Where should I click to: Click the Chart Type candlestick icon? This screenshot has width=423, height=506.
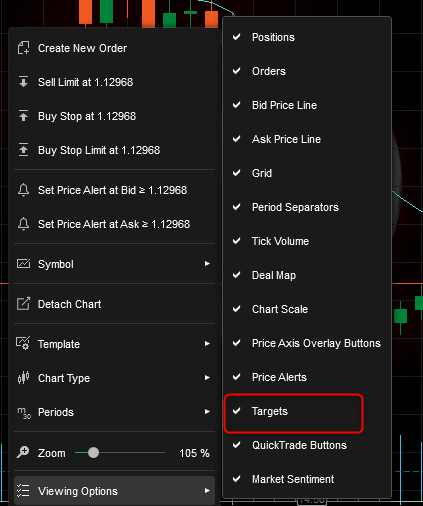(x=23, y=378)
